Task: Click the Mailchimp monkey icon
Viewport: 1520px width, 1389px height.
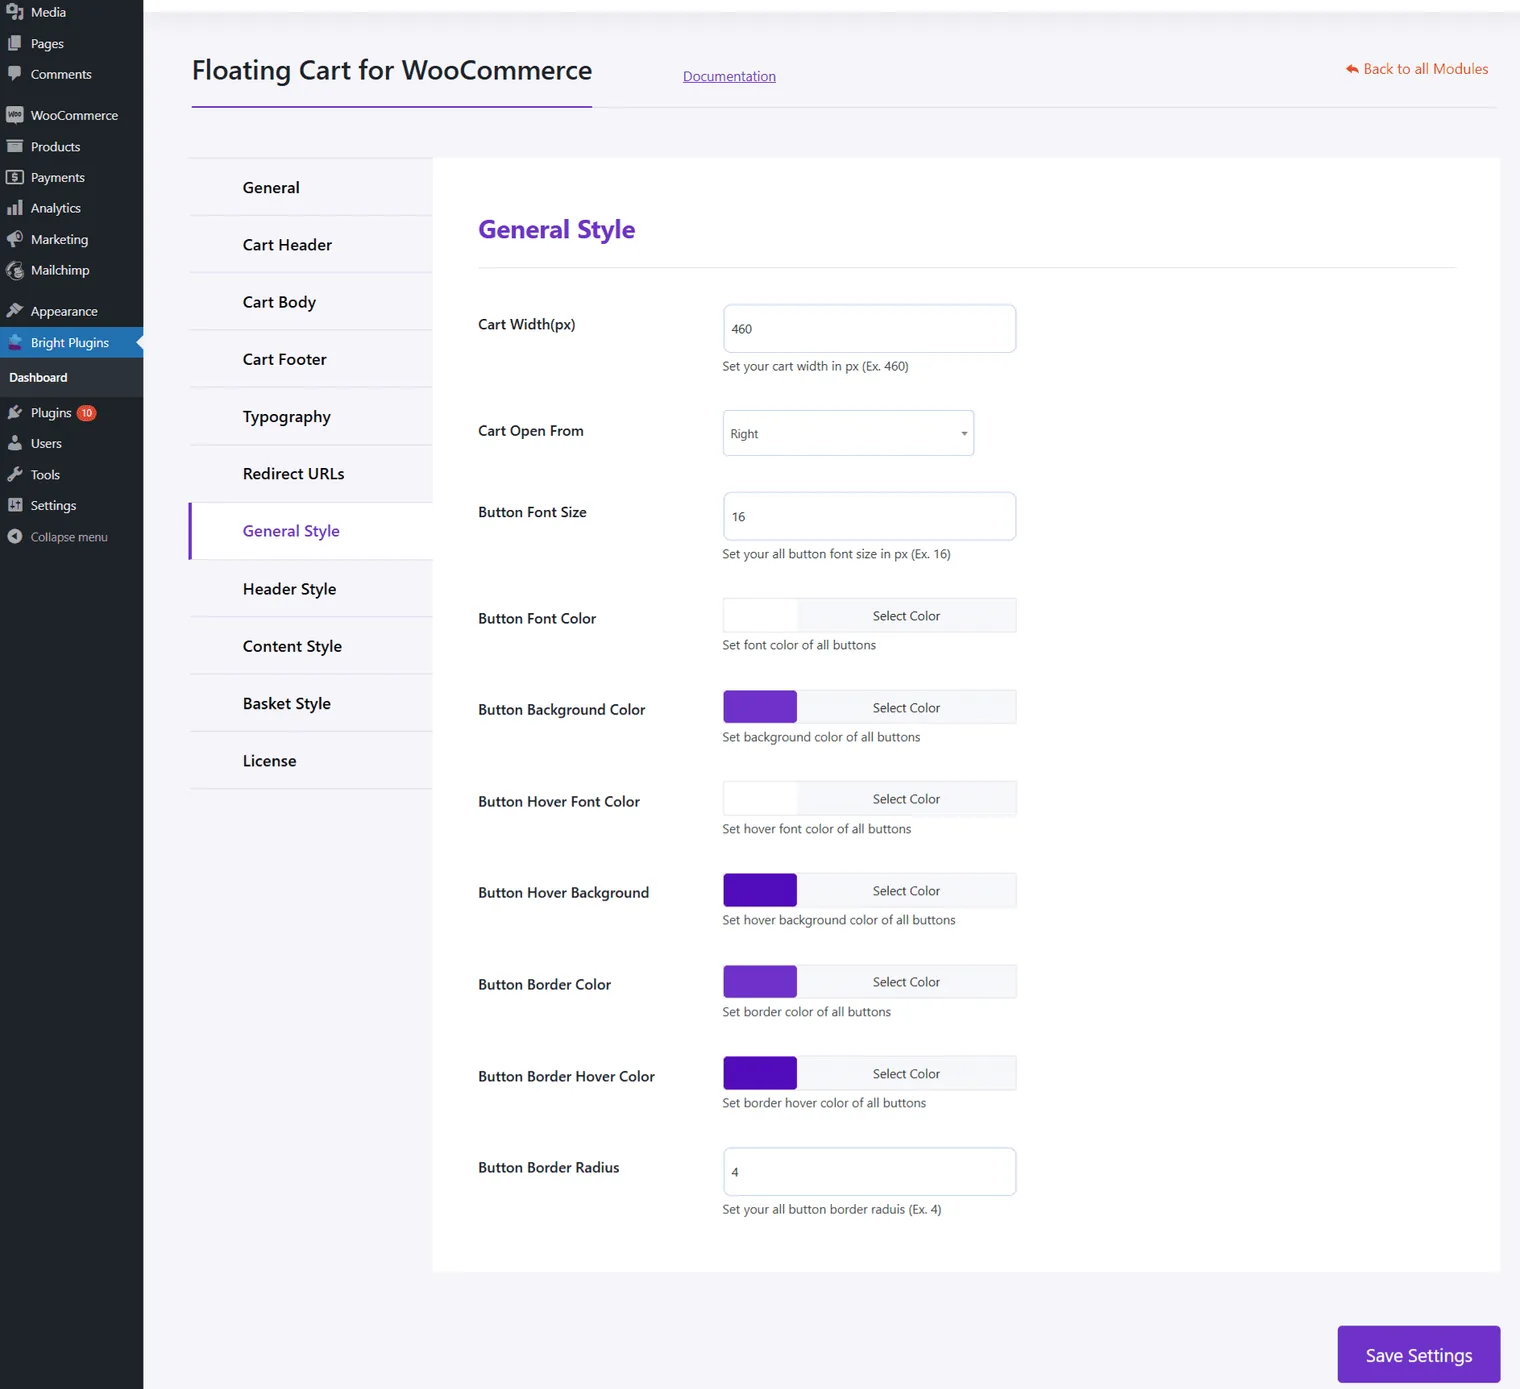Action: click(15, 270)
